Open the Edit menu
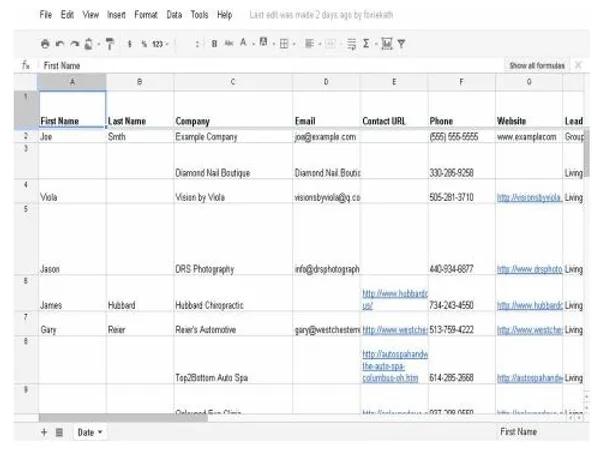Screen dimensions: 600x452 (67, 15)
